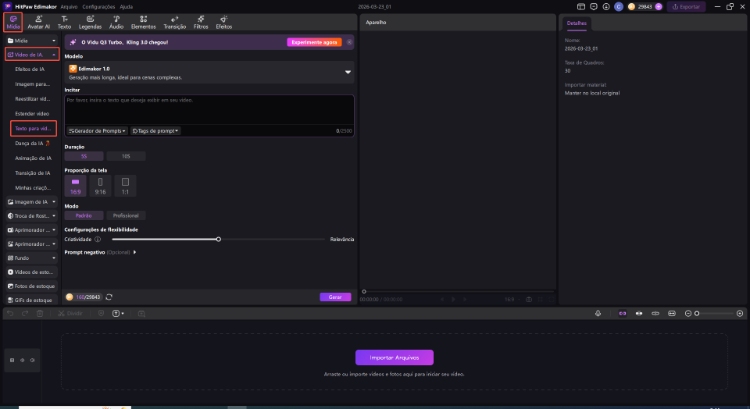Choose the 16:9 aspect ratio

76,186
